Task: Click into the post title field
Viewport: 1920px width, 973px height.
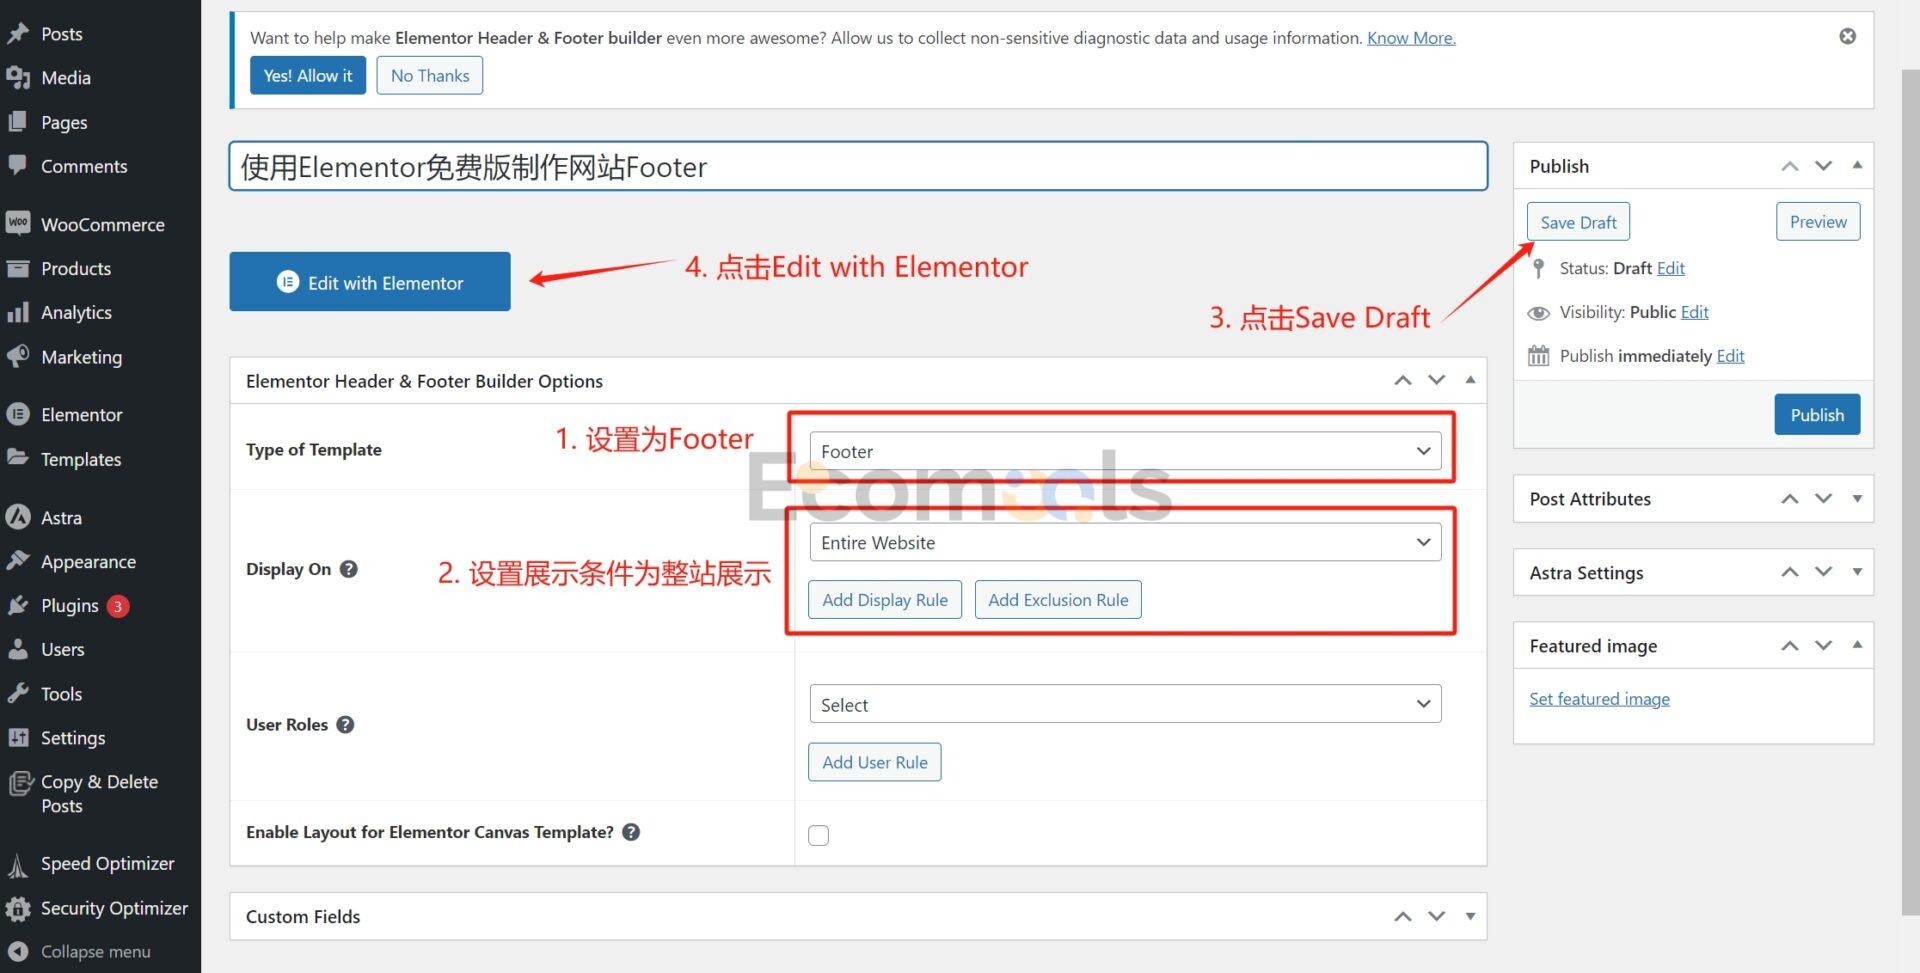Action: coord(858,166)
